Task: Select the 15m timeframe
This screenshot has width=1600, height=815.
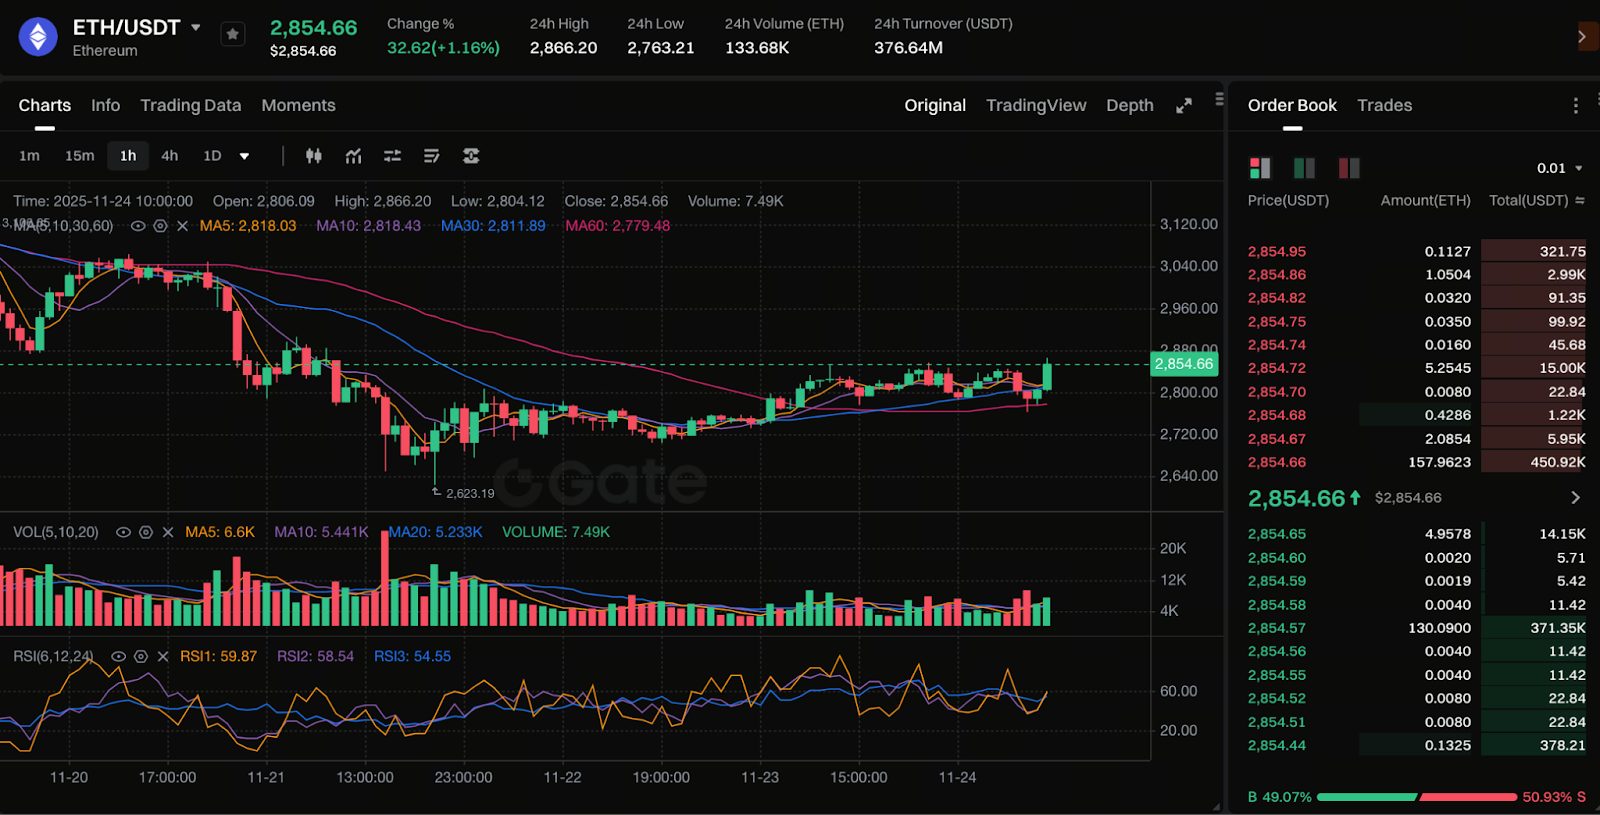Action: tap(80, 156)
